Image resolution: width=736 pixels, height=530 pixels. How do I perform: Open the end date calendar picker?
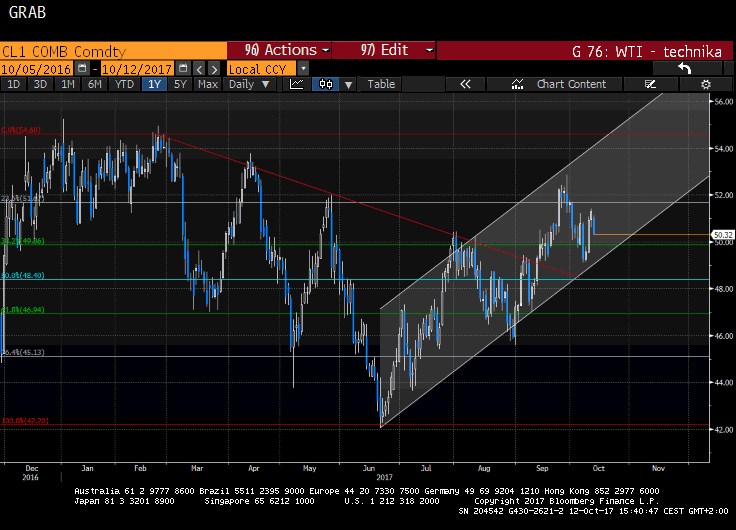pos(182,68)
